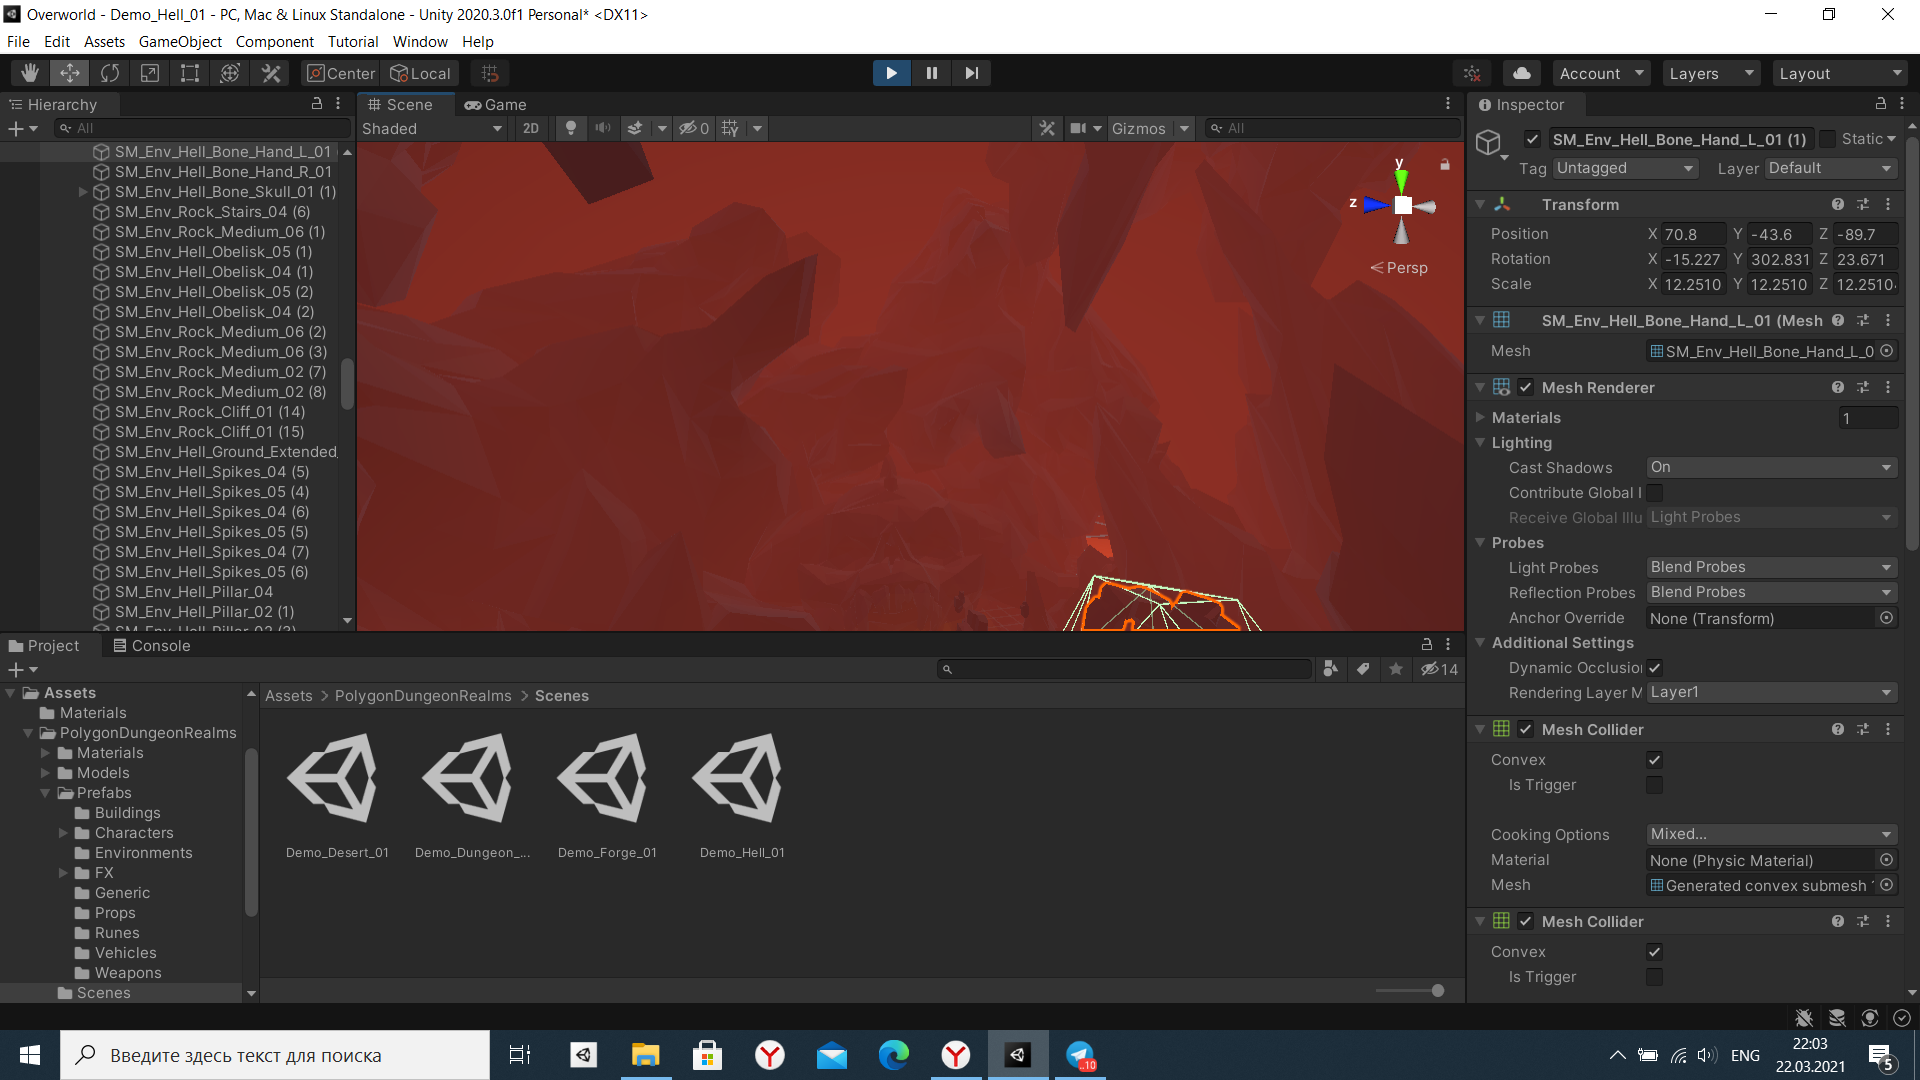
Task: Open scene camera settings
Action: (1079, 128)
